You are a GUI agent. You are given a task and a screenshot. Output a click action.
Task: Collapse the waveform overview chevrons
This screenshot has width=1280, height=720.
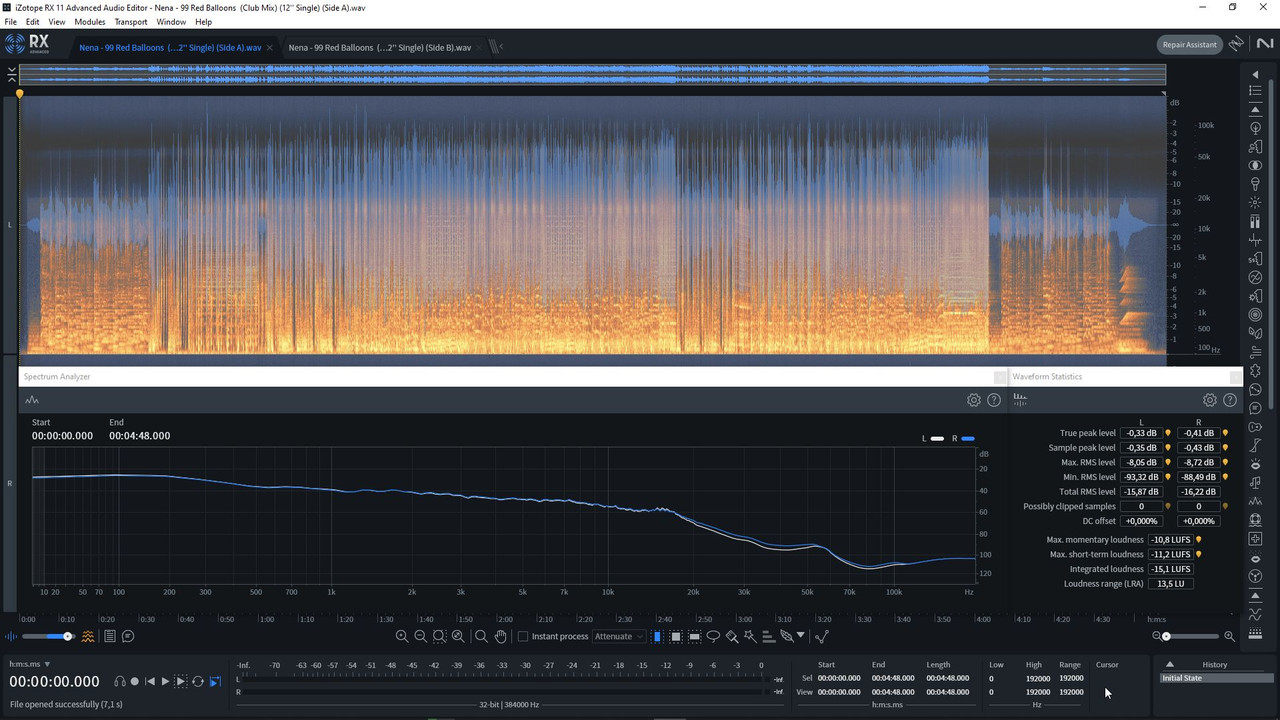click(x=11, y=74)
